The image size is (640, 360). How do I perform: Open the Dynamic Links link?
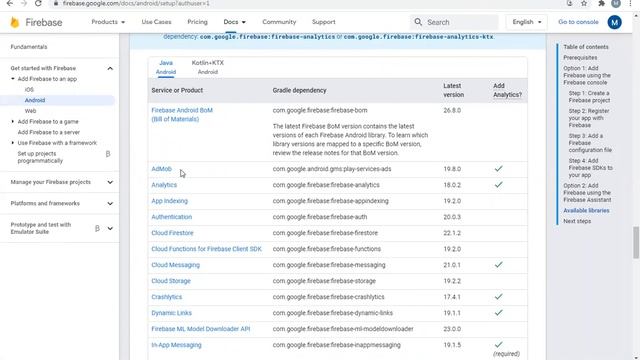(171, 313)
